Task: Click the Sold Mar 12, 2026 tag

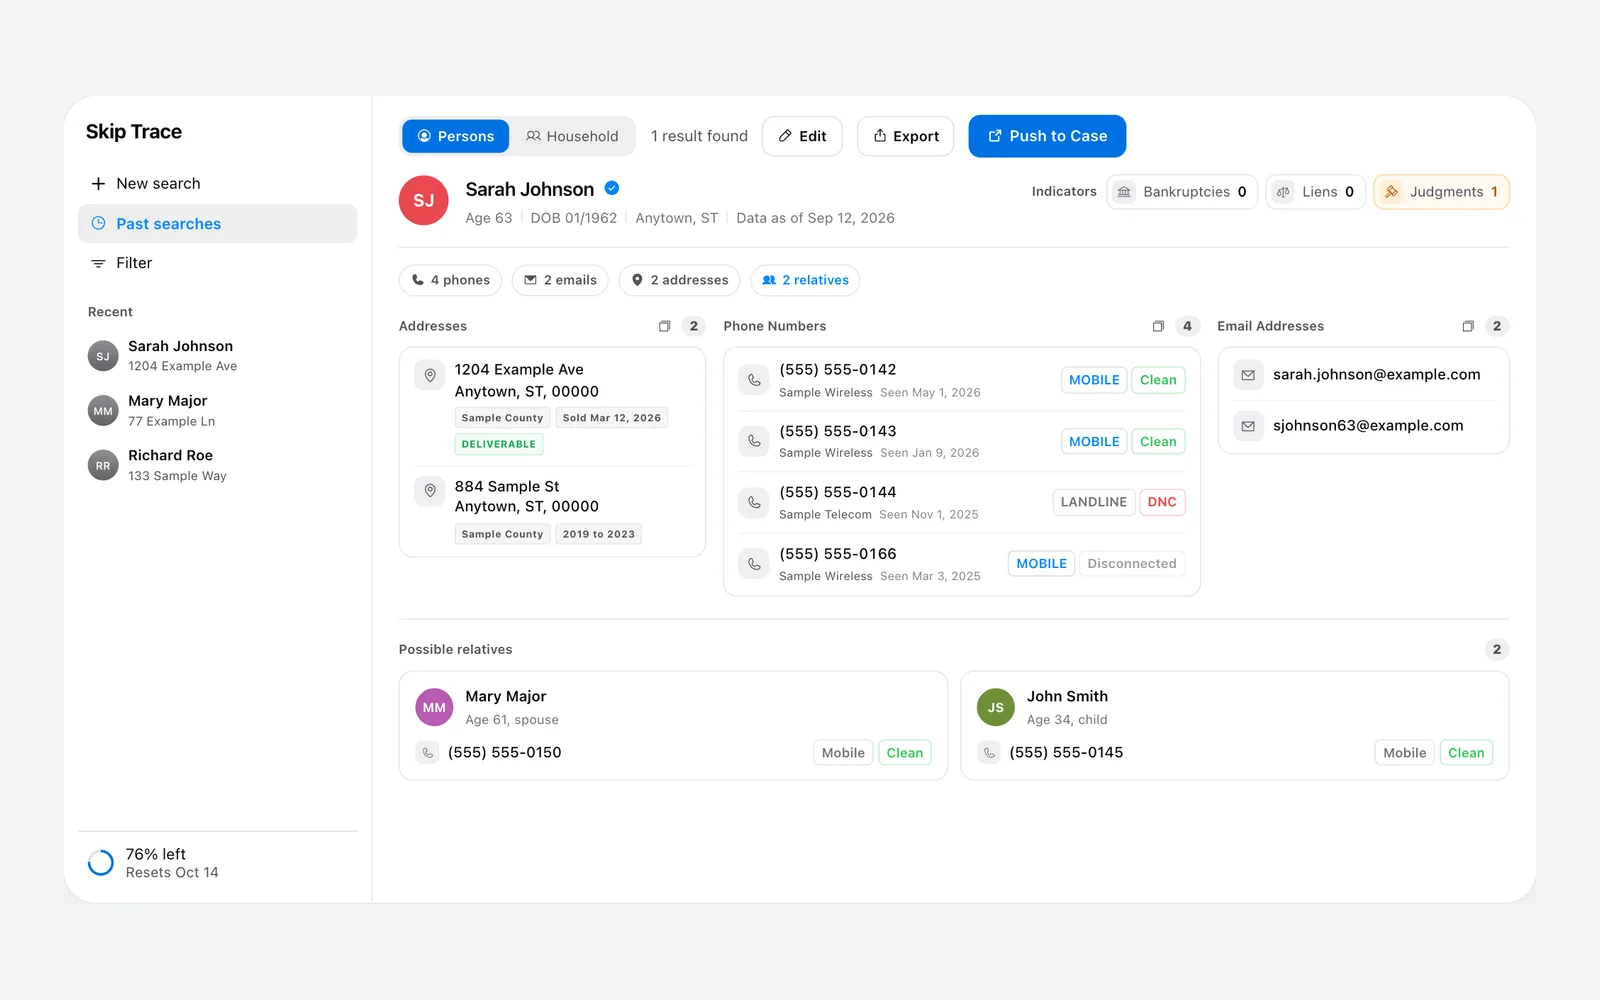Action: coord(612,418)
